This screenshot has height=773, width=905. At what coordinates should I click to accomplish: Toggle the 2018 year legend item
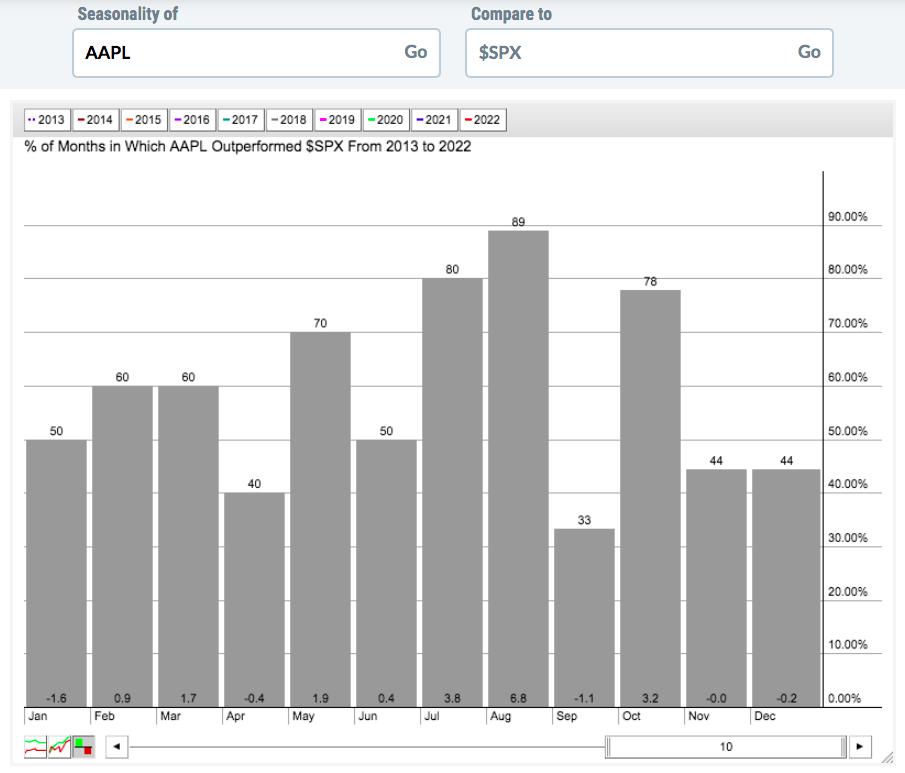(x=289, y=120)
